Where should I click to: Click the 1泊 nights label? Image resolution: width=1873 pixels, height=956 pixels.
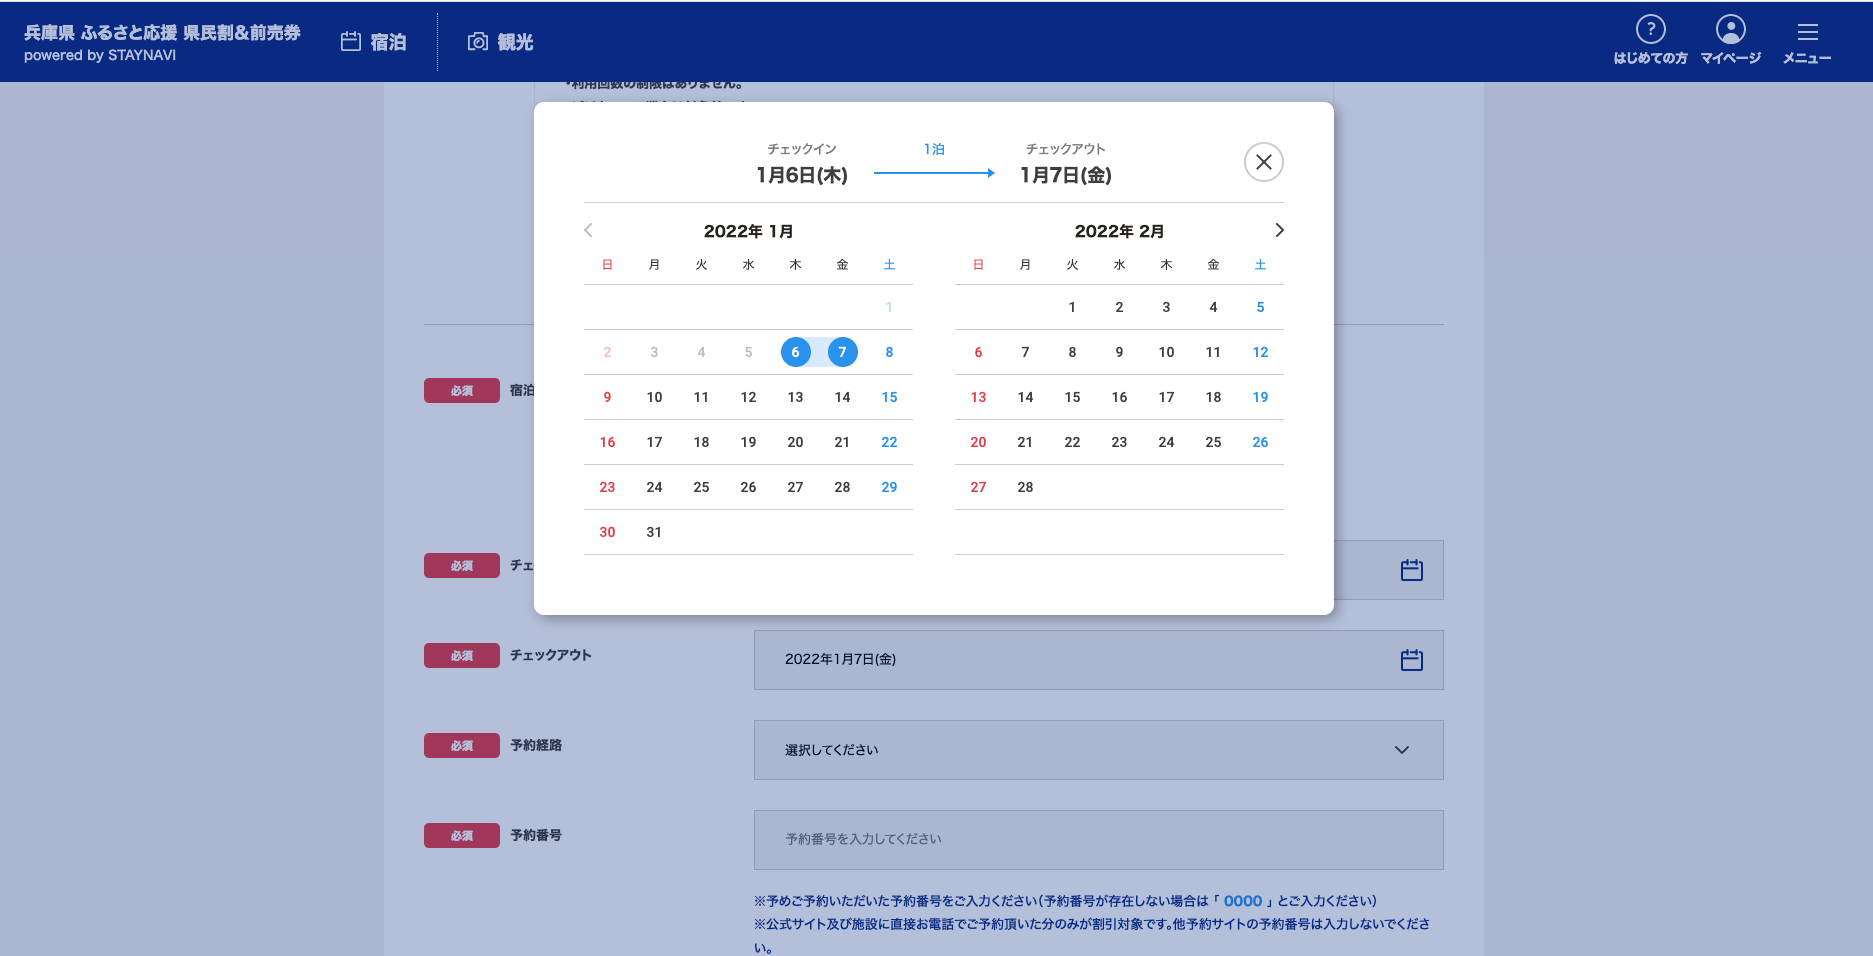click(x=934, y=149)
